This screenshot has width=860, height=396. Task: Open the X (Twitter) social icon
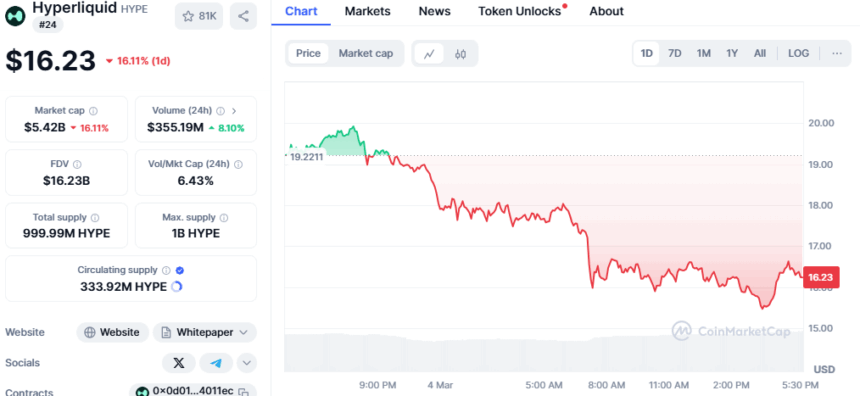(179, 363)
